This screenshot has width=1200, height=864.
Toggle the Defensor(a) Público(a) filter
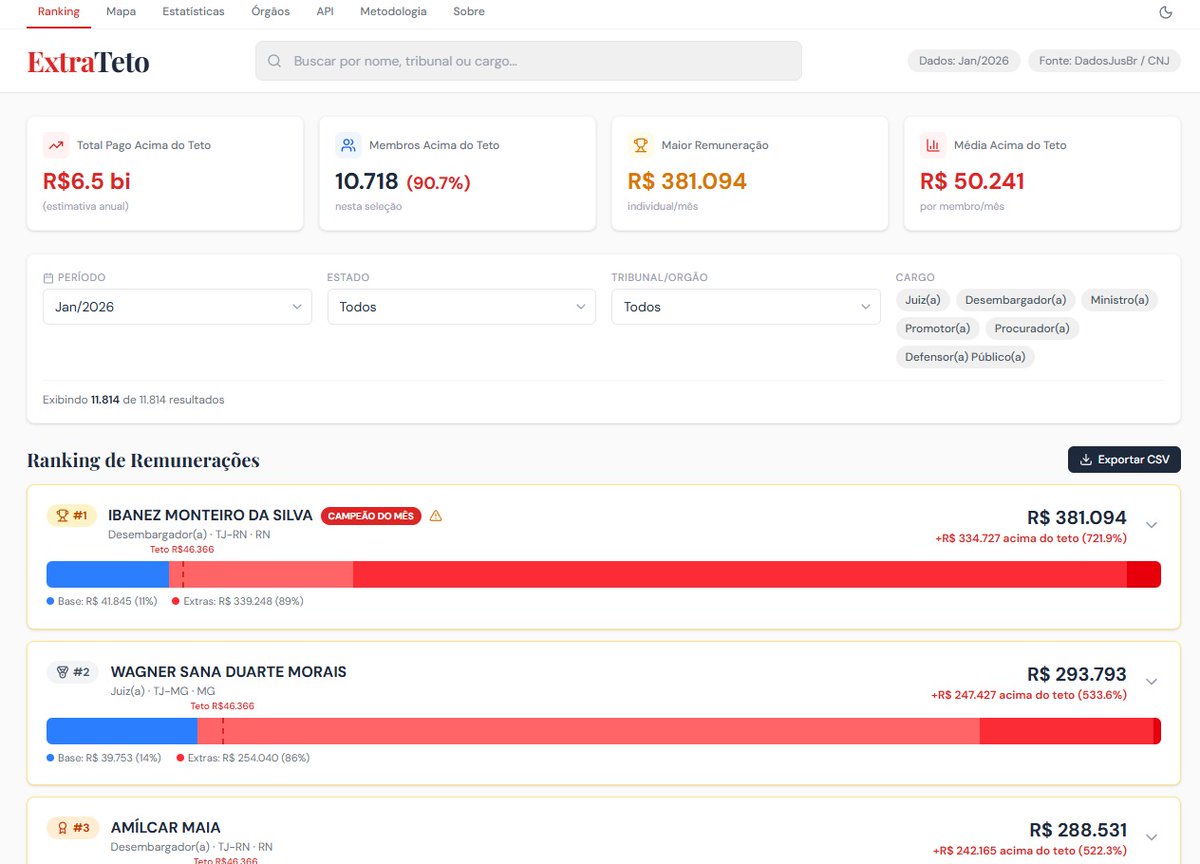[965, 357]
